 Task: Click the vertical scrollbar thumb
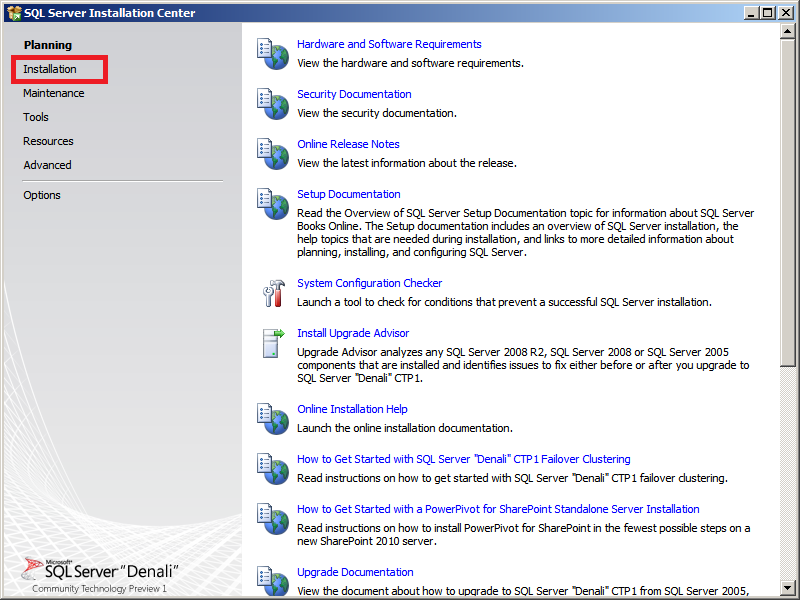point(787,203)
